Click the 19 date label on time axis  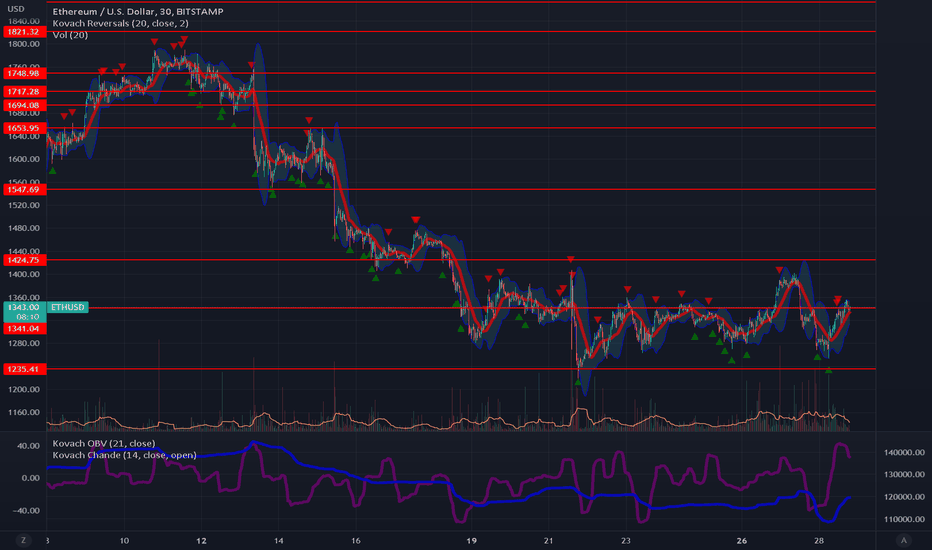pyautogui.click(x=471, y=540)
